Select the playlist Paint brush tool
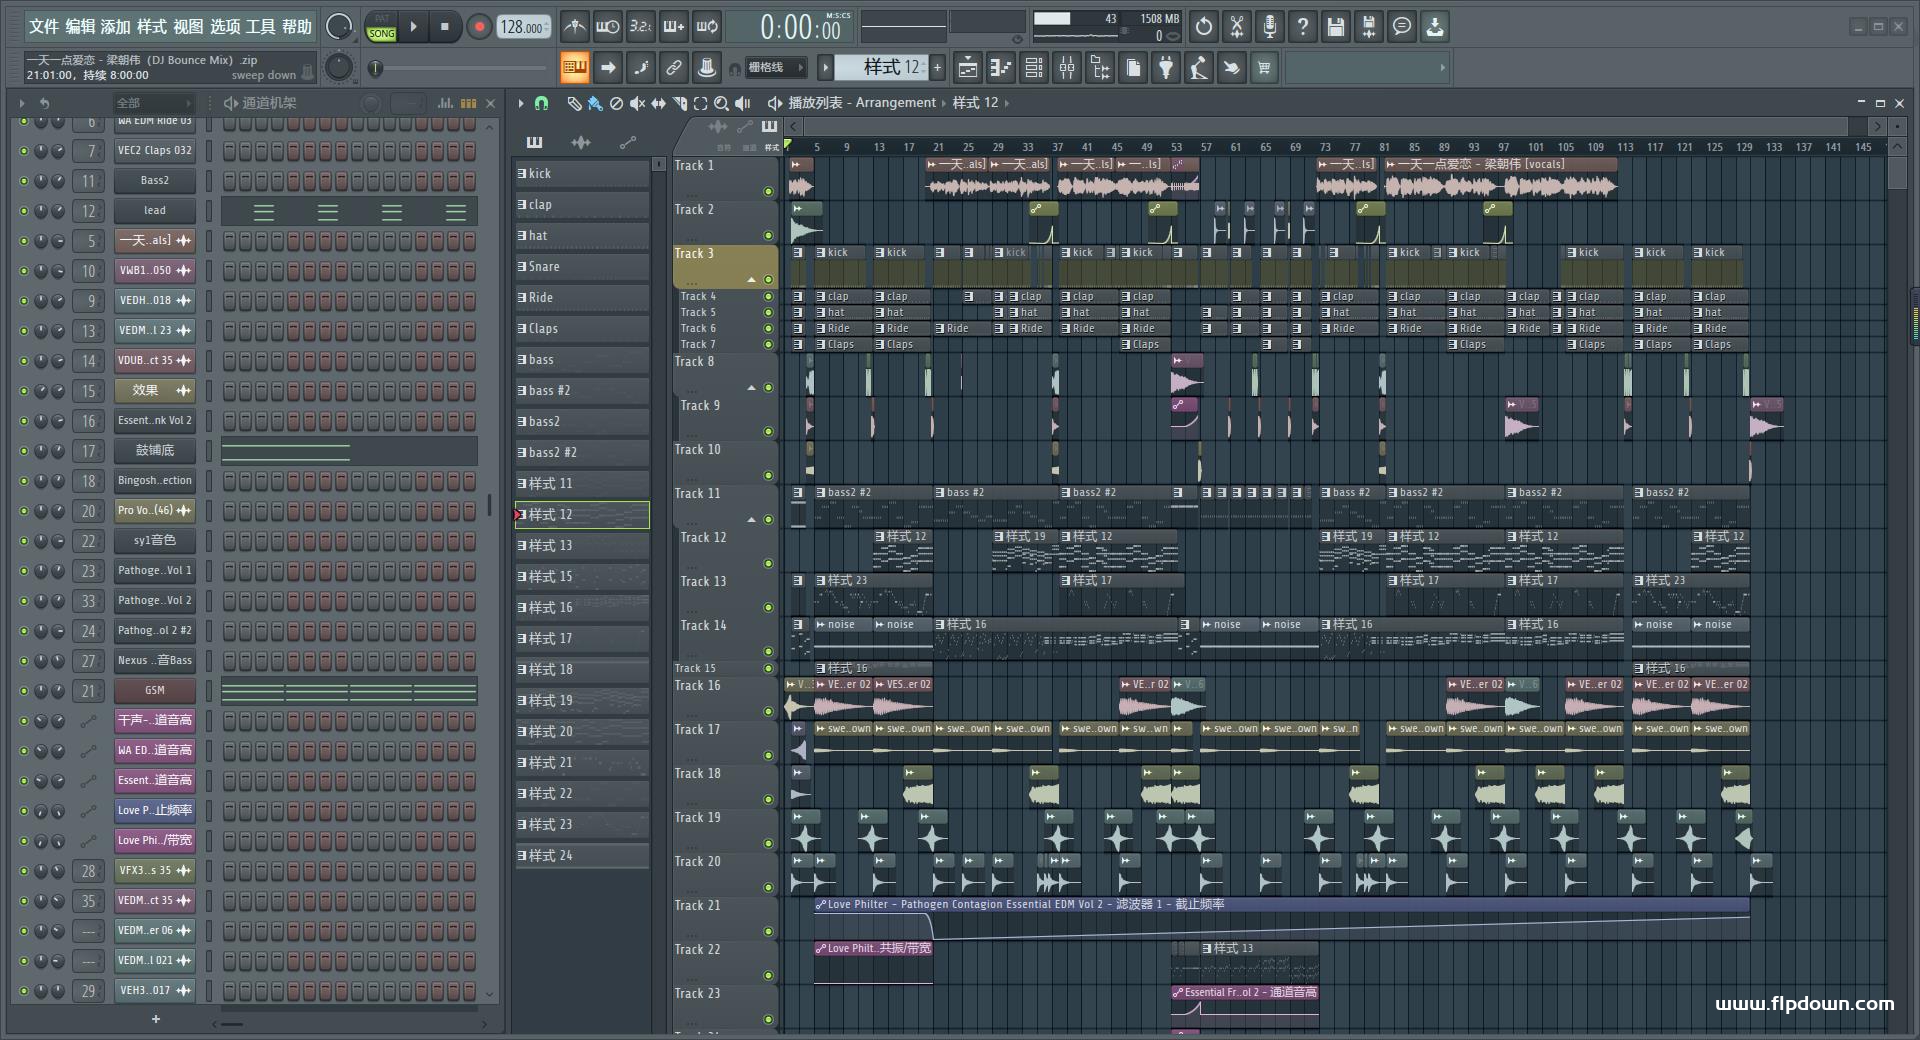1920x1040 pixels. [x=595, y=103]
